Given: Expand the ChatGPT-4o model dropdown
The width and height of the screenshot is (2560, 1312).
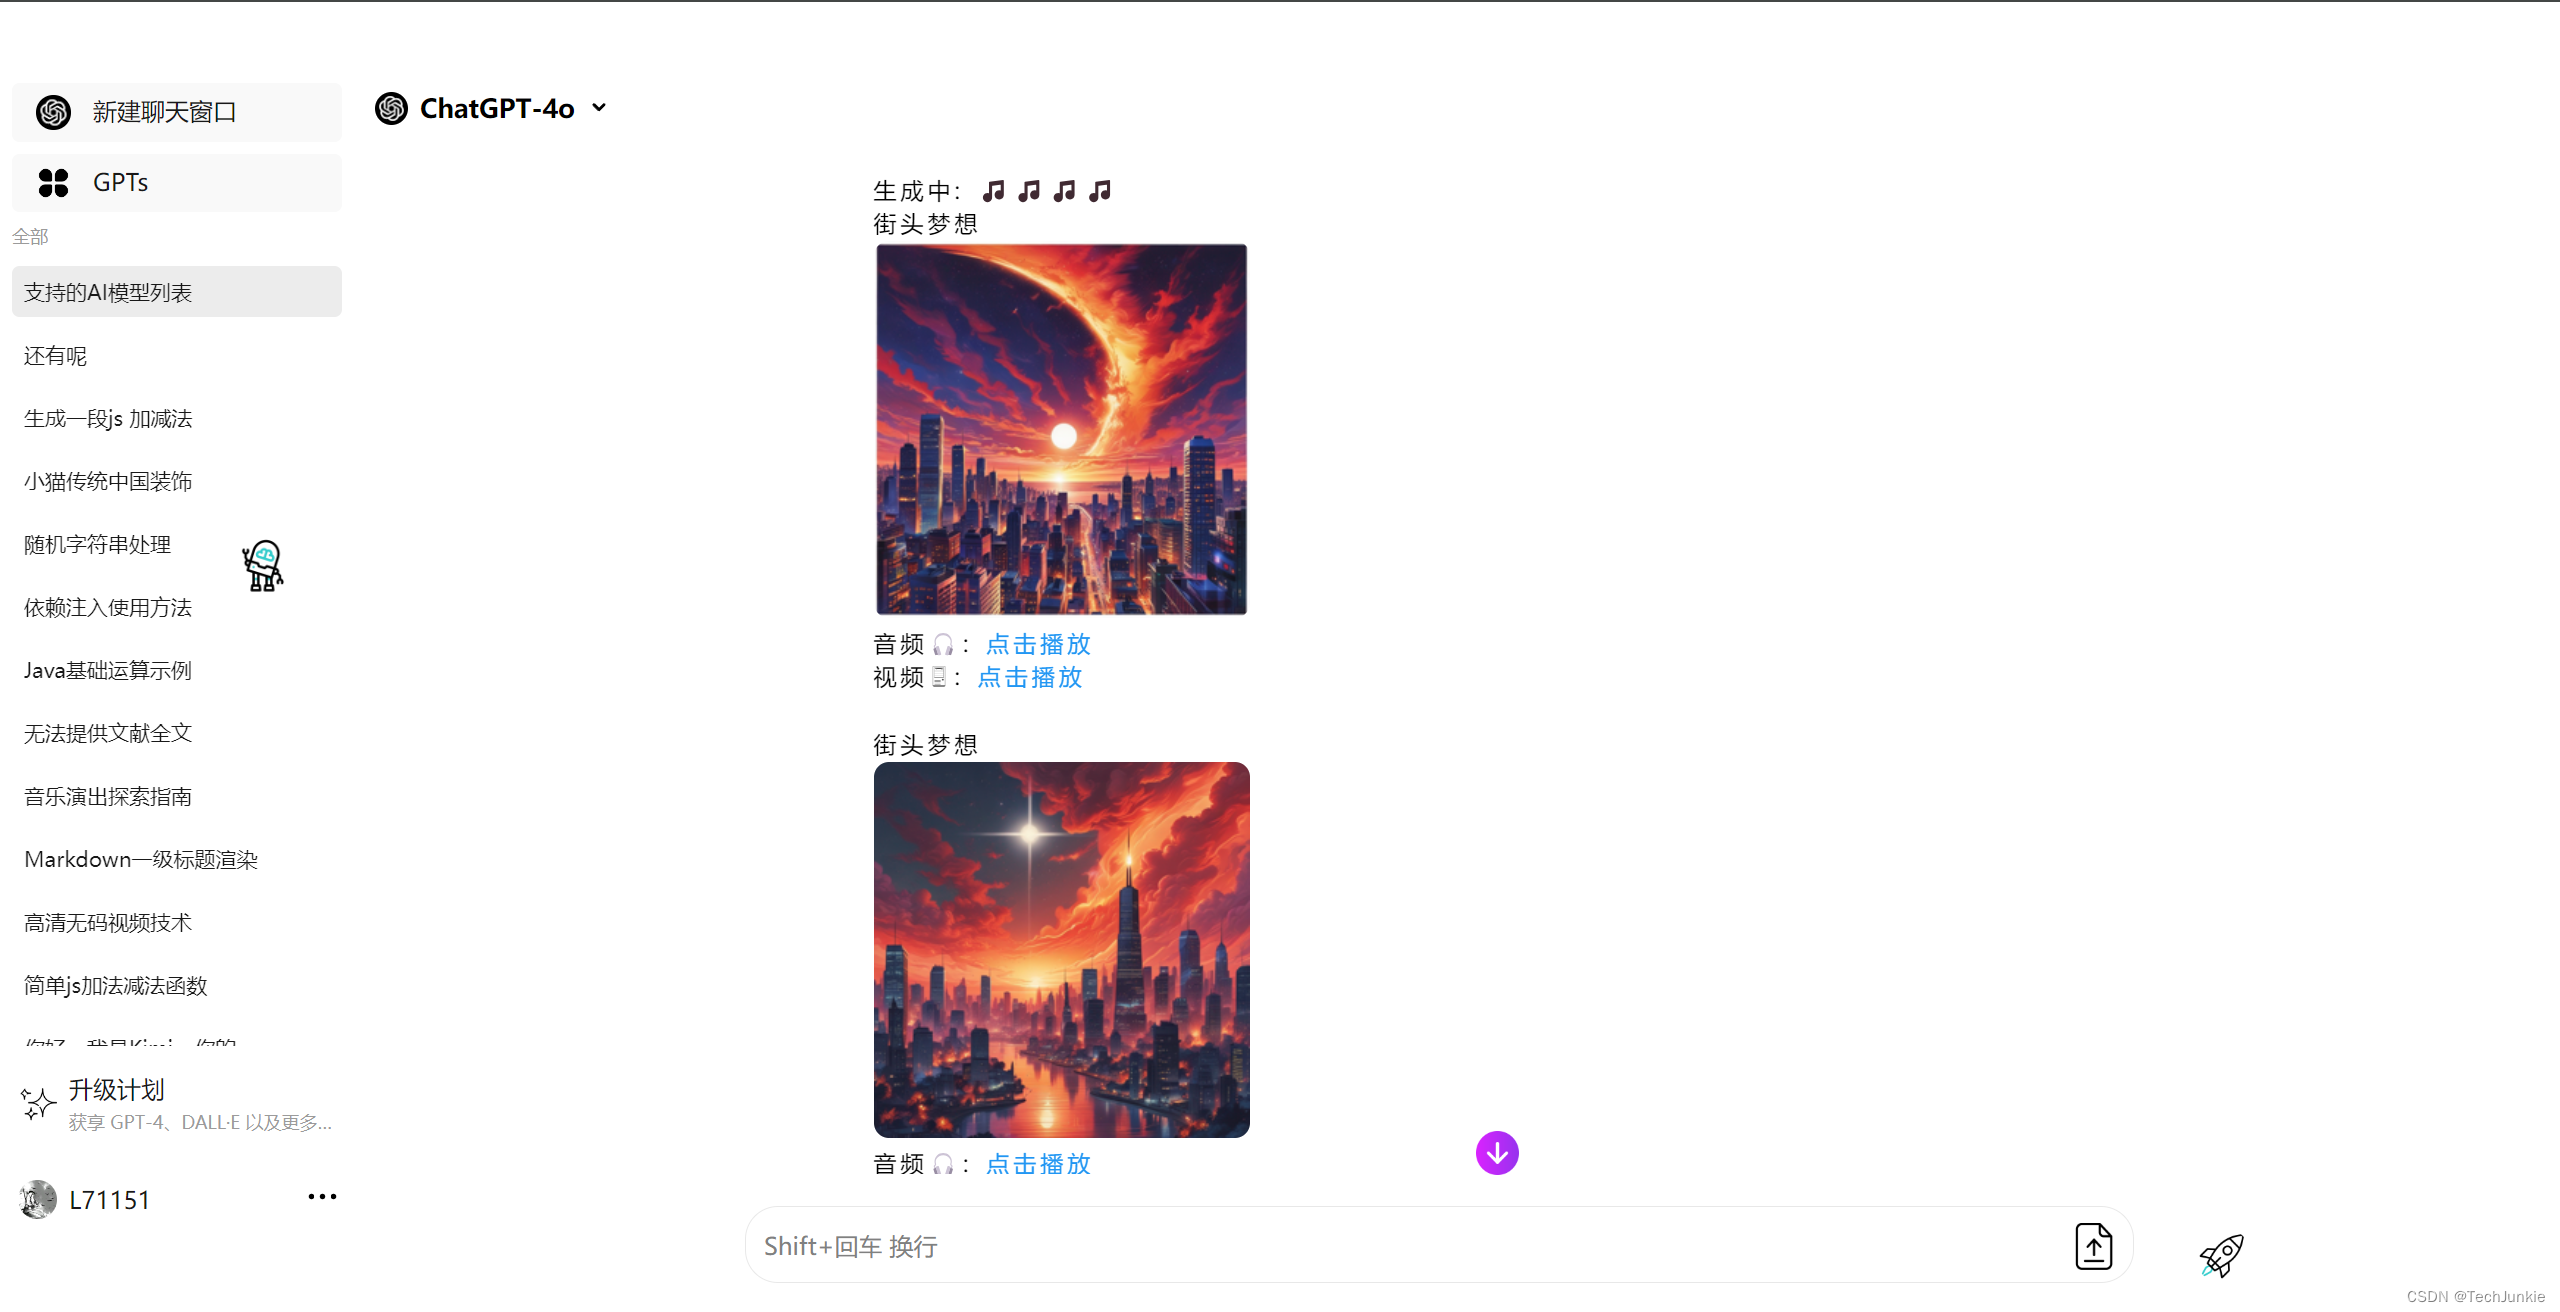Looking at the screenshot, I should tap(599, 108).
